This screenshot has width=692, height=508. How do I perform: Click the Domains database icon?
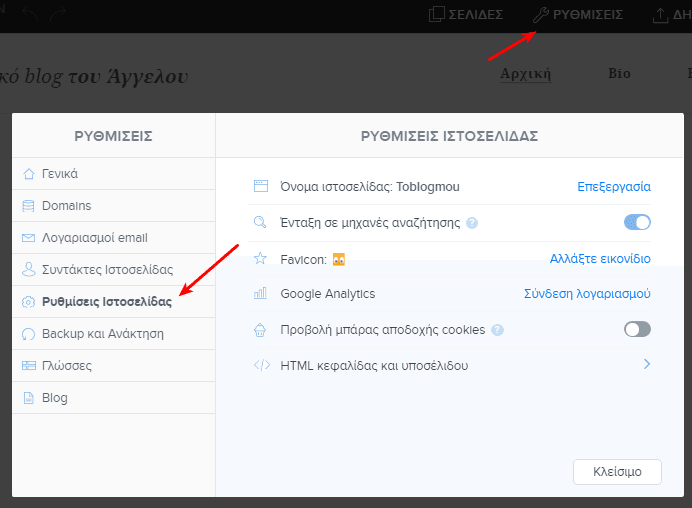(x=28, y=206)
